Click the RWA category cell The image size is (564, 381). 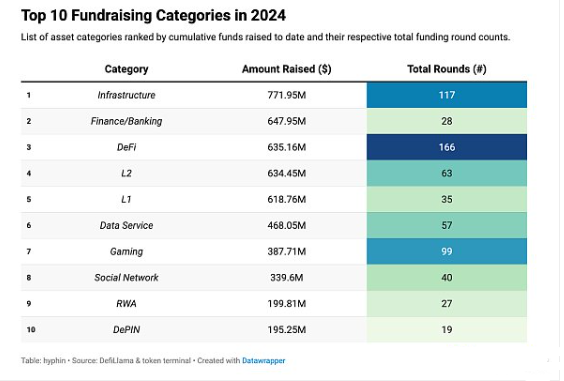click(126, 304)
